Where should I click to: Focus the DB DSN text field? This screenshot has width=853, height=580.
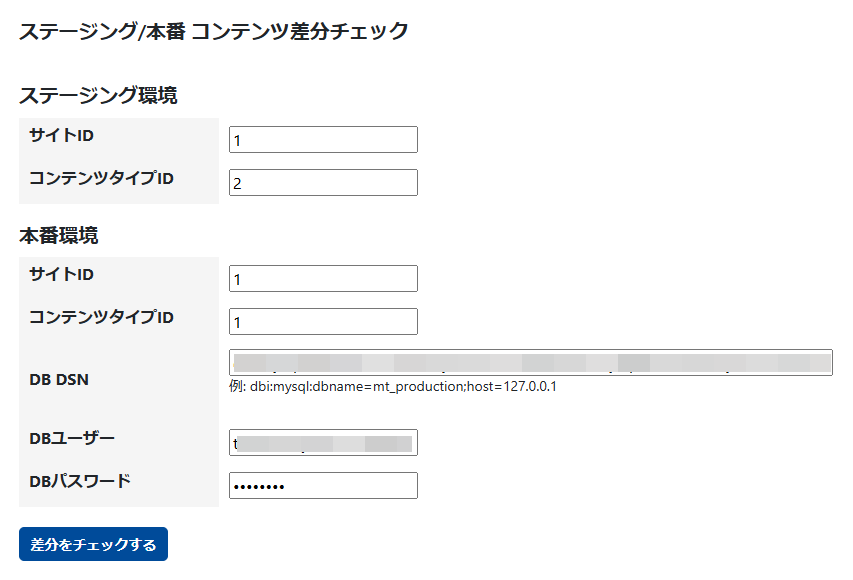(530, 362)
